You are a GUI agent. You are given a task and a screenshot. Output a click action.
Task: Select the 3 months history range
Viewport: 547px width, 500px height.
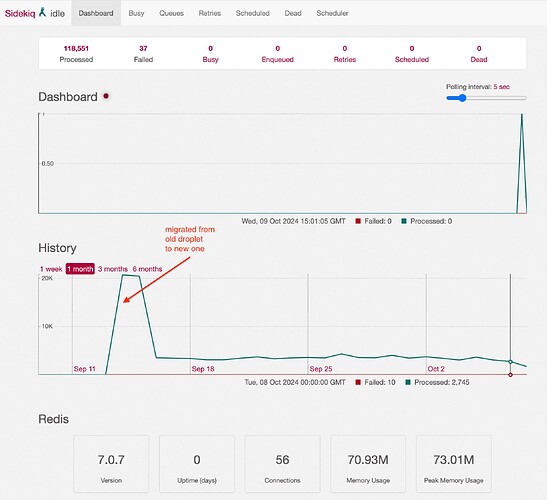(113, 269)
